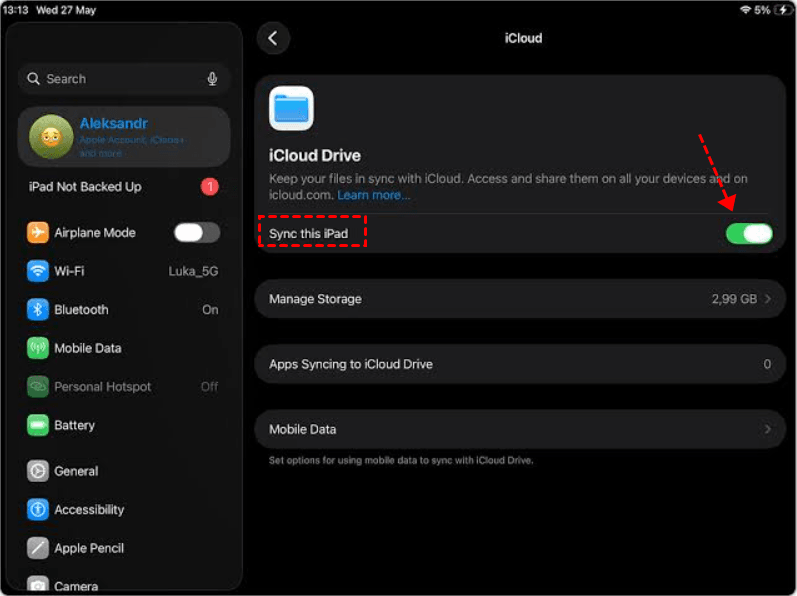
Task: Tap the iCloud page title
Action: click(523, 38)
